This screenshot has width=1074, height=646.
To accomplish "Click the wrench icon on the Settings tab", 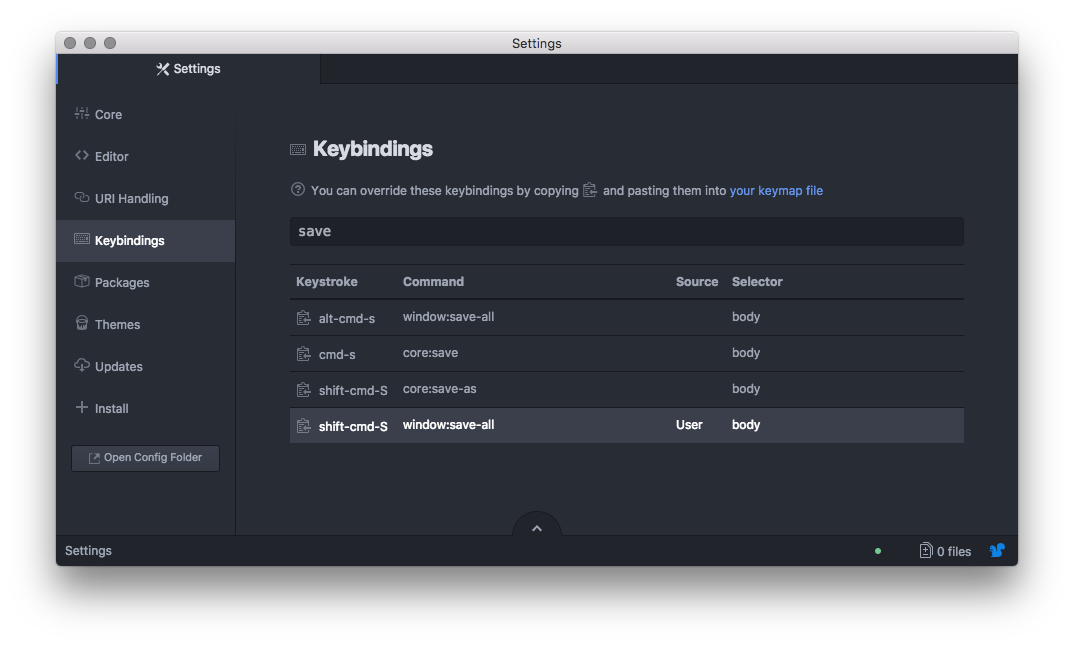I will pyautogui.click(x=162, y=69).
